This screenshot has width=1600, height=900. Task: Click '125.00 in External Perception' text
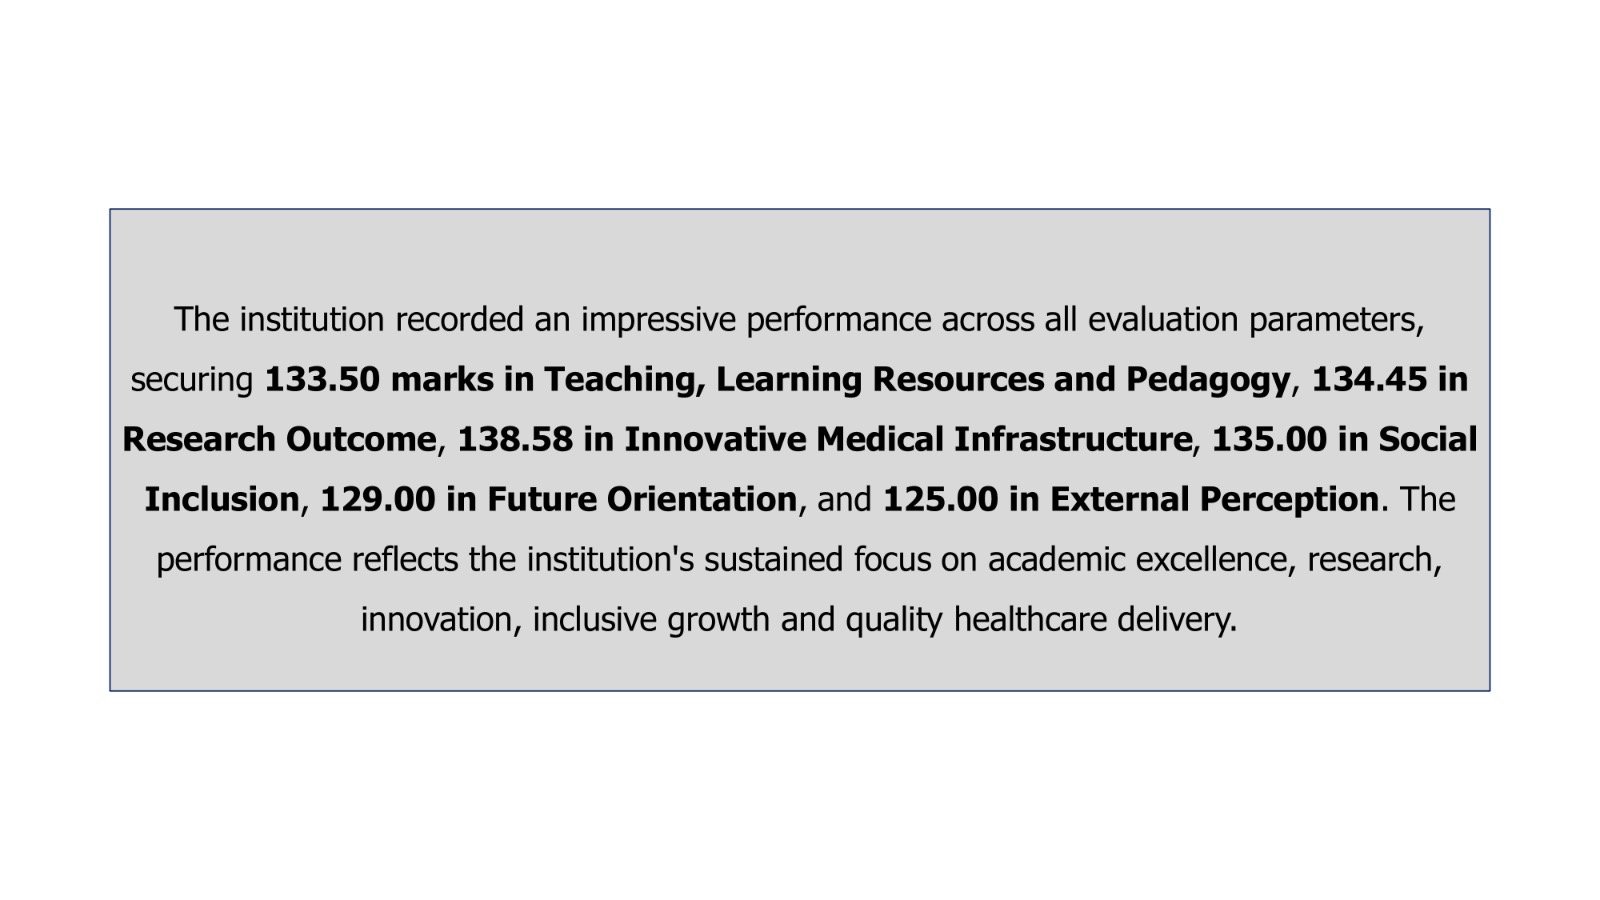(1131, 499)
